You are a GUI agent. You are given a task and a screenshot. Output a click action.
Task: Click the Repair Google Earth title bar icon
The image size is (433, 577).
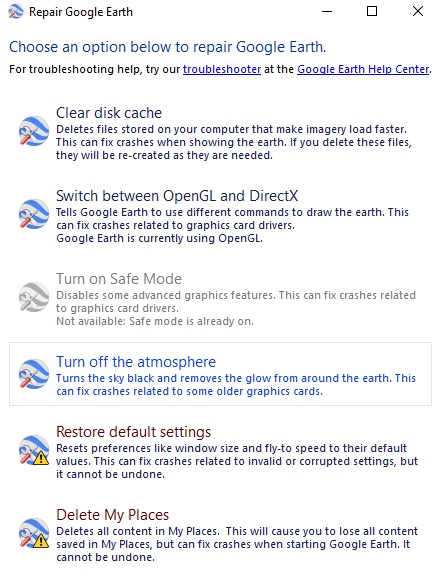pos(15,11)
